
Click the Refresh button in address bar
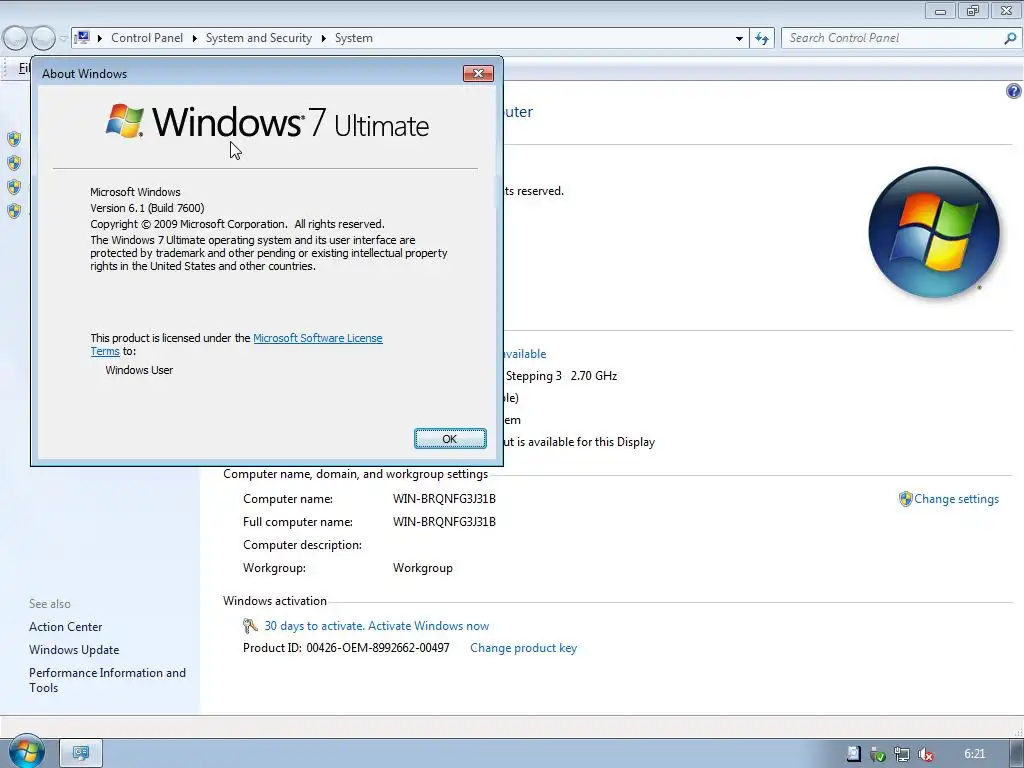point(762,39)
